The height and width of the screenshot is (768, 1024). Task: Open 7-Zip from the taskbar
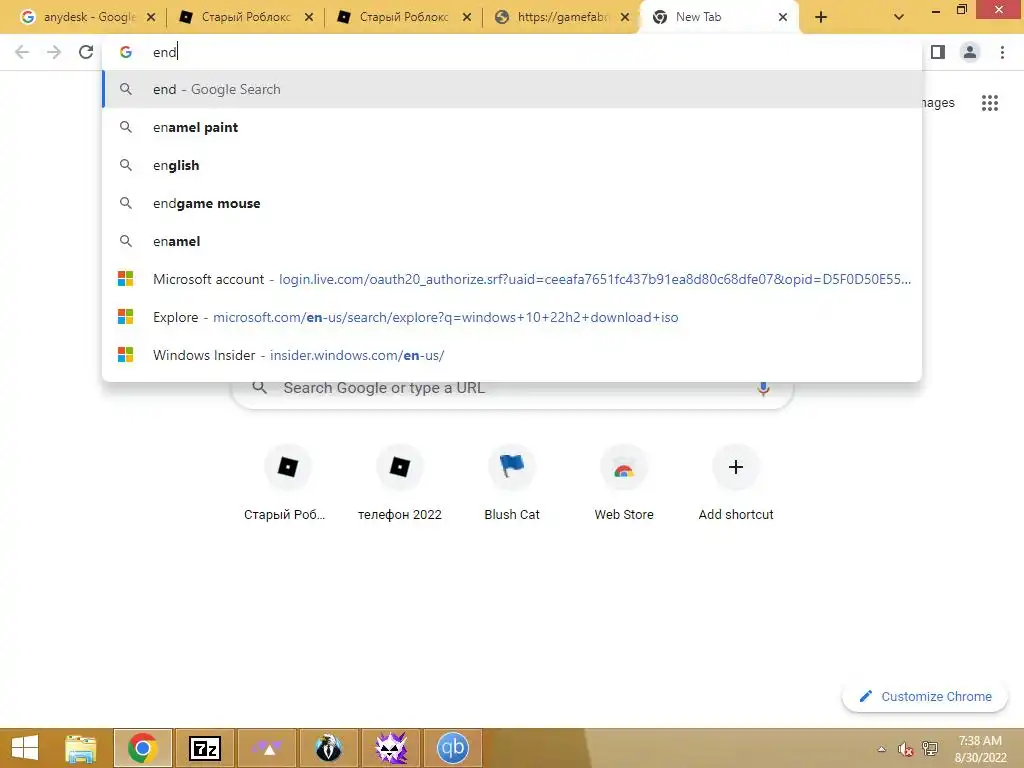204,748
